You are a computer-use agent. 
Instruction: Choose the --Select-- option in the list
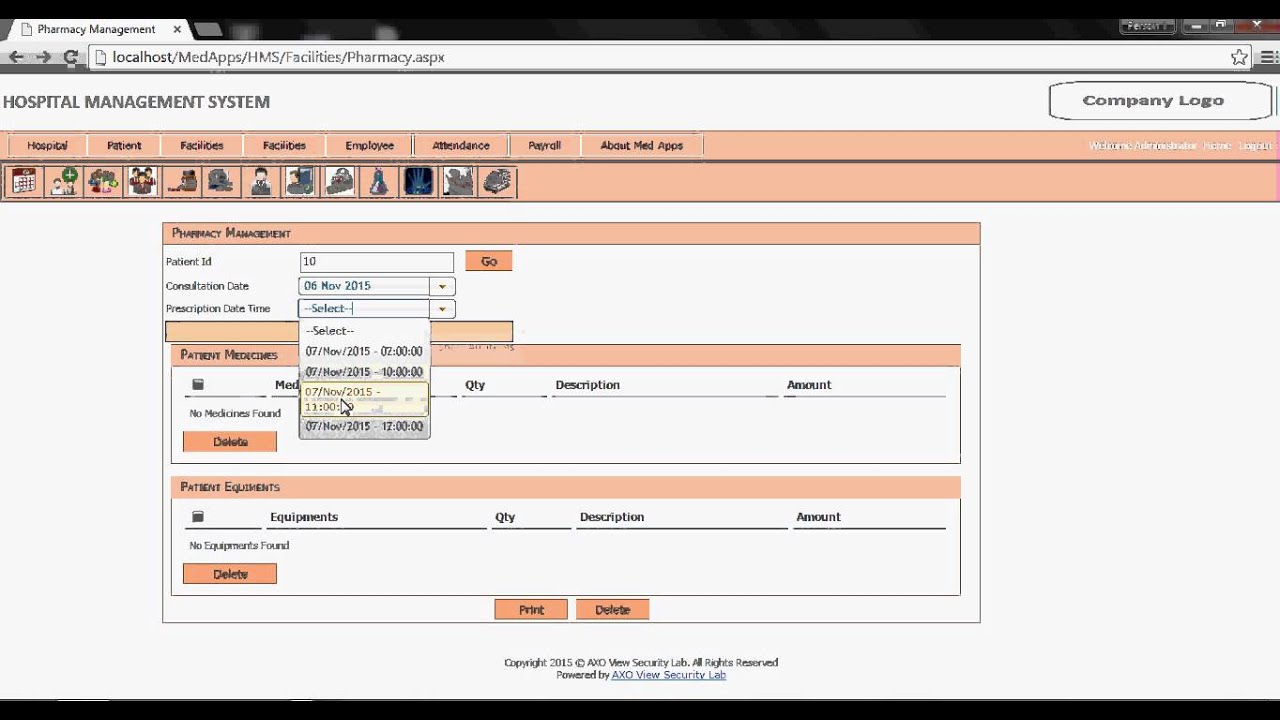(x=364, y=331)
